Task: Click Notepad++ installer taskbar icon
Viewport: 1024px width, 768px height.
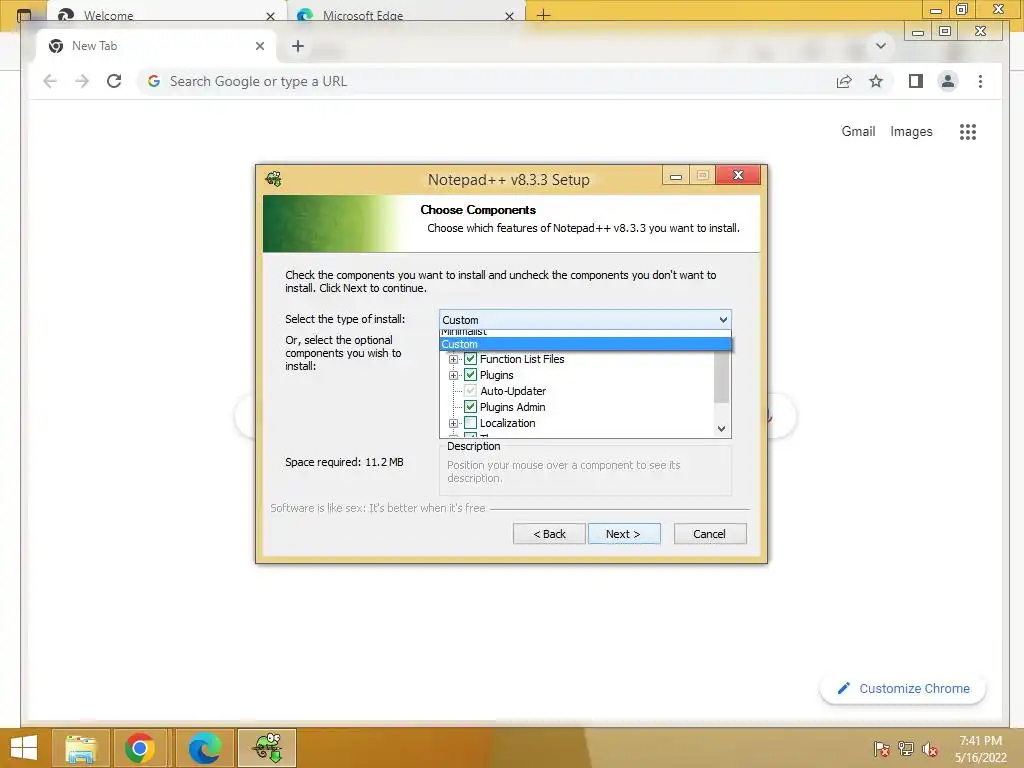Action: click(267, 748)
